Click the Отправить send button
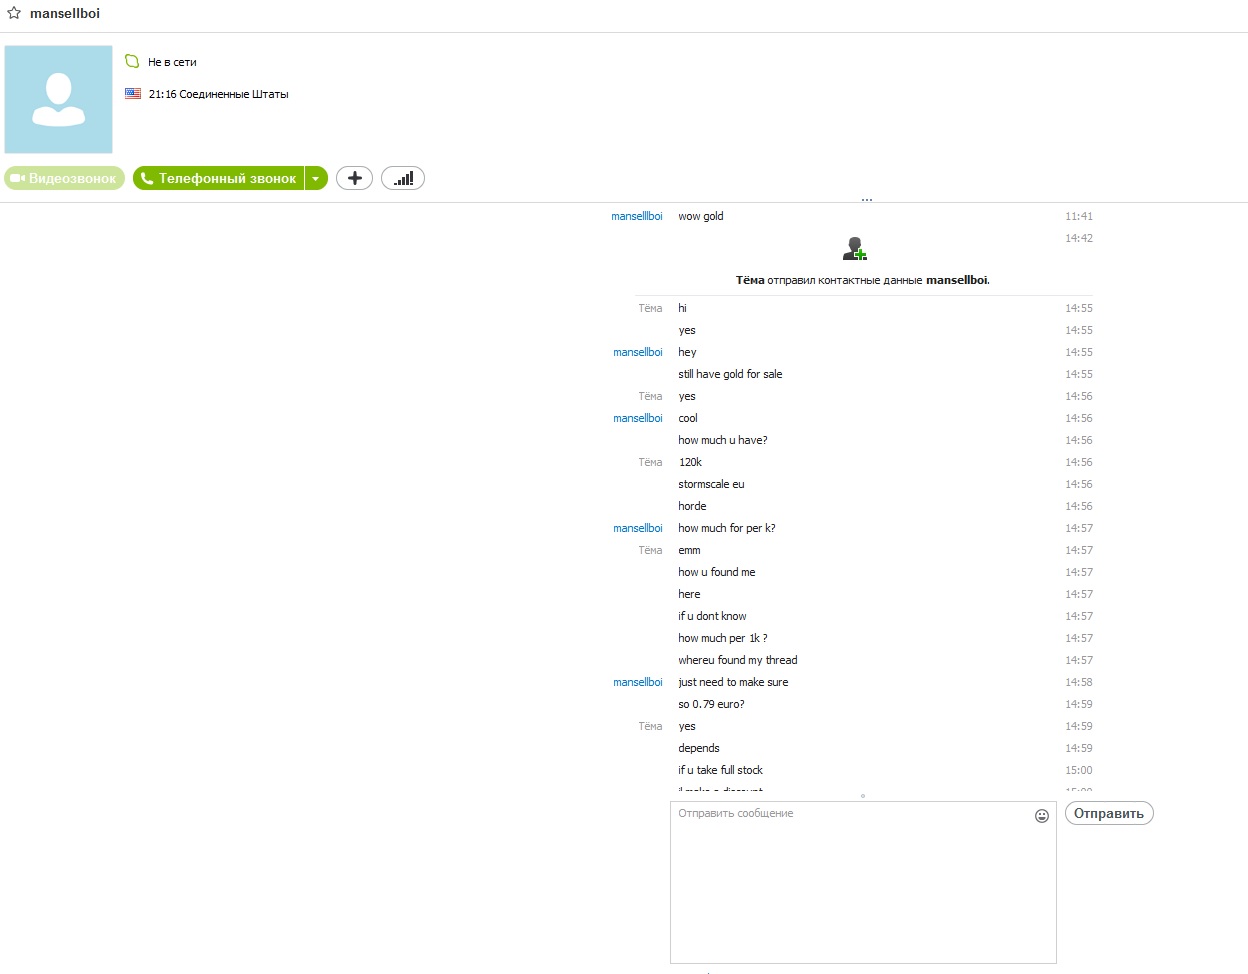This screenshot has height=974, width=1248. [1109, 813]
